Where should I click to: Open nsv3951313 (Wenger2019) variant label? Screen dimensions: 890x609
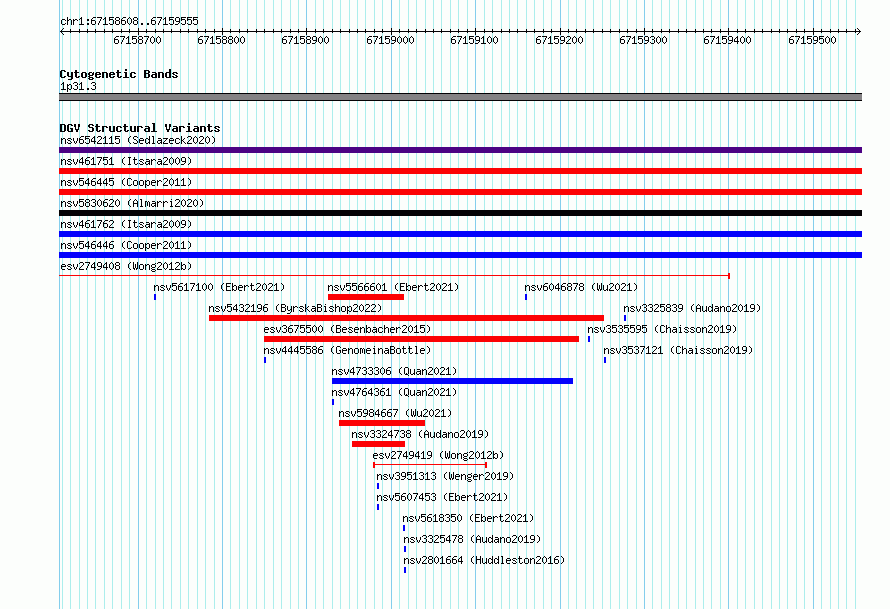point(445,476)
